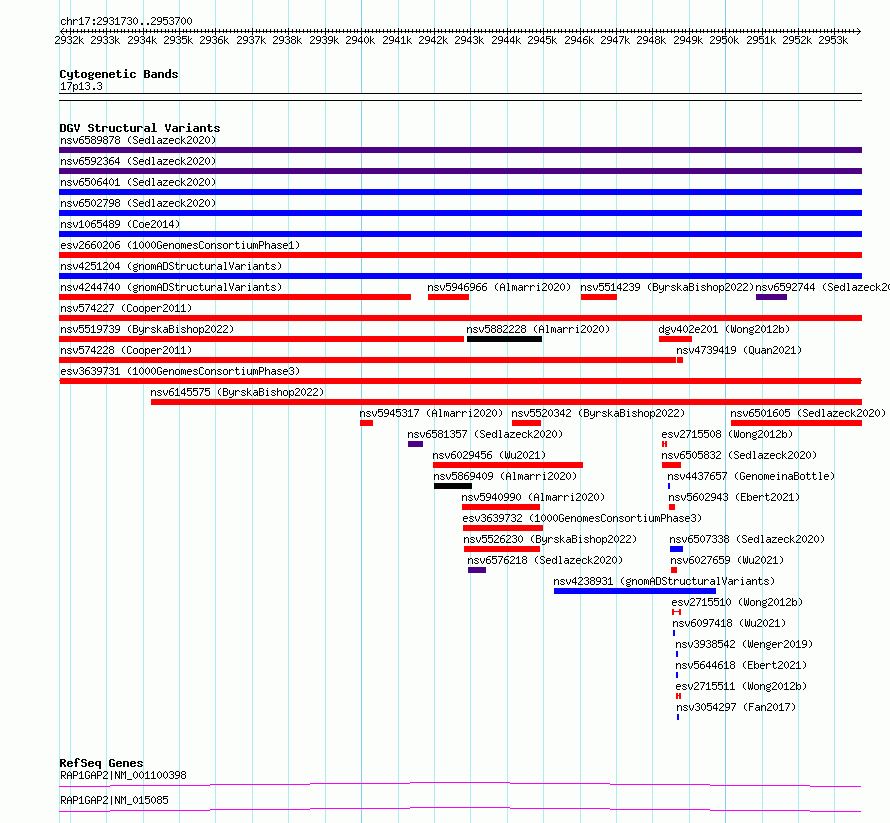Click esv2660206 (1000GenomesConsortiumPhase1) label
Image resolution: width=890 pixels, height=823 pixels.
coord(180,245)
